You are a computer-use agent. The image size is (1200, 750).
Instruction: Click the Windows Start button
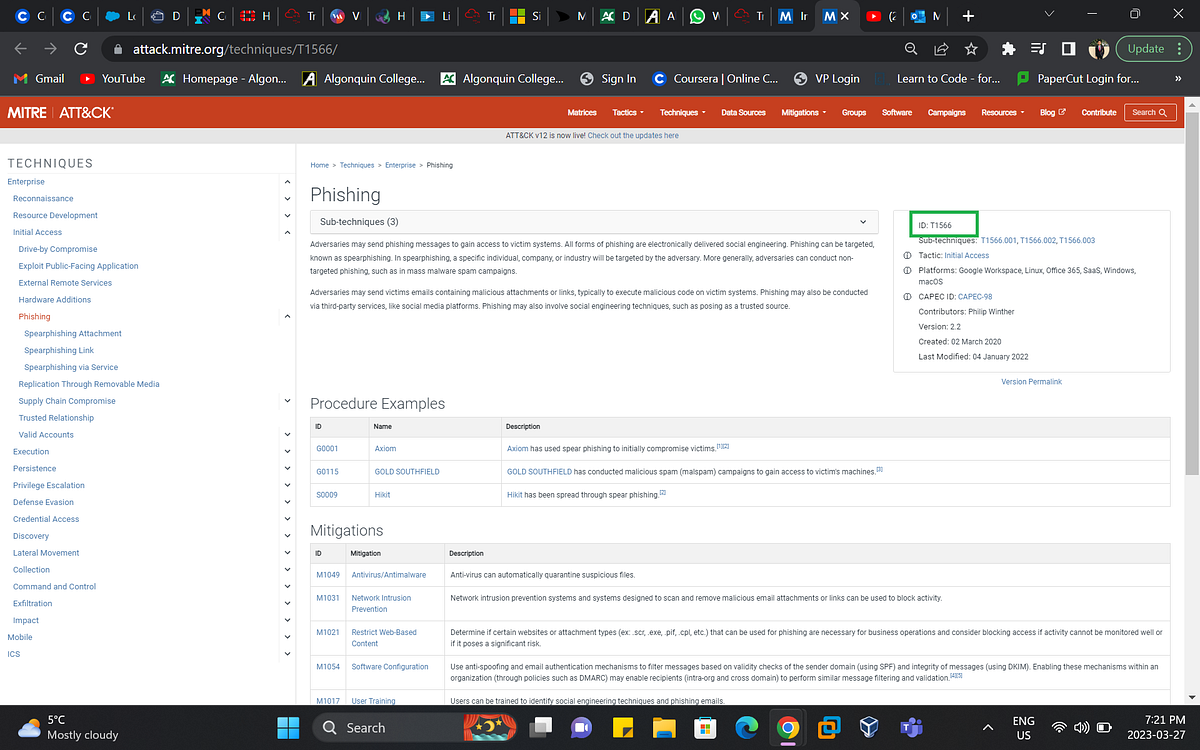pyautogui.click(x=288, y=727)
